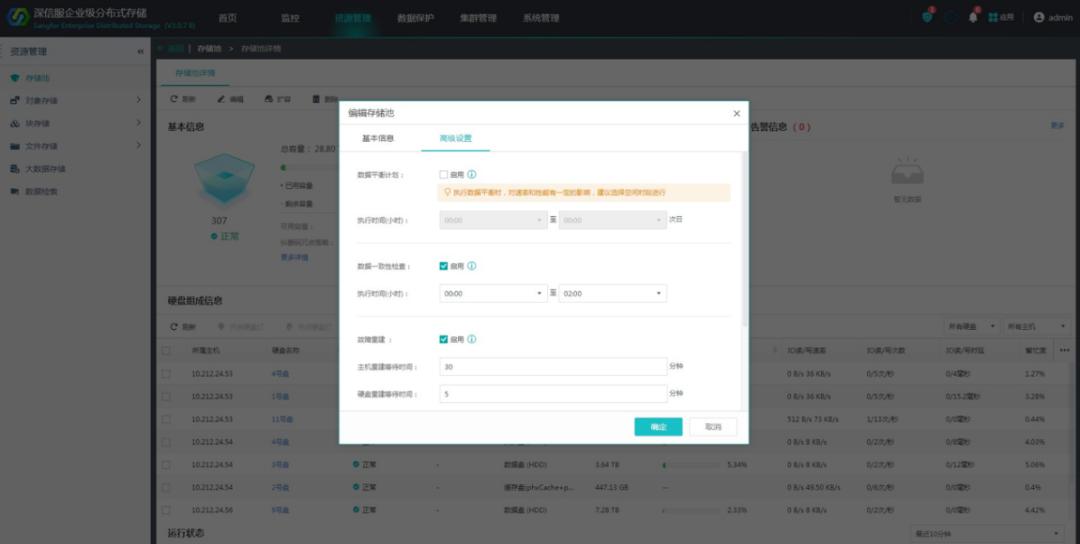Image resolution: width=1080 pixels, height=544 pixels.
Task: Open the consistency check start time 00:00 dropdown
Action: click(x=492, y=294)
